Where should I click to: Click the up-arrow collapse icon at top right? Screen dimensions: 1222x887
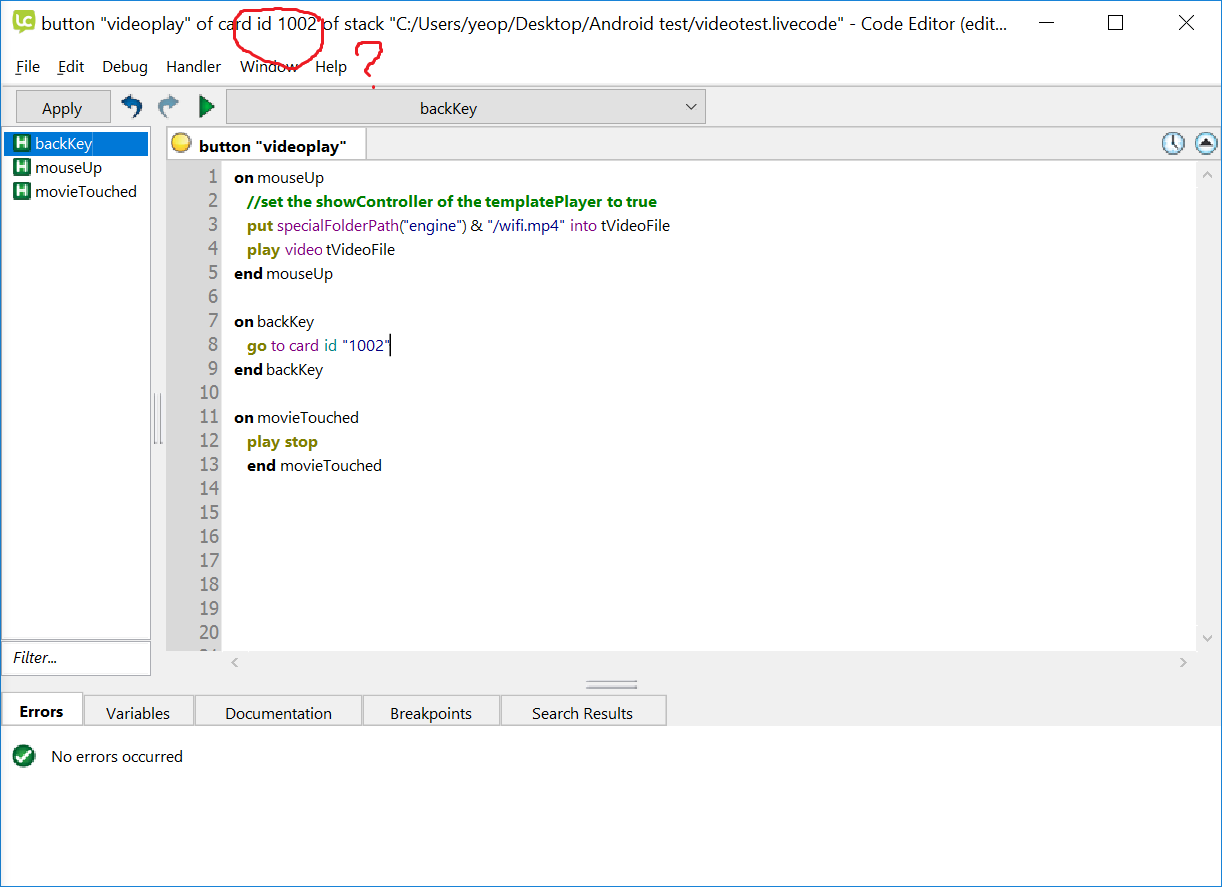[x=1206, y=144]
